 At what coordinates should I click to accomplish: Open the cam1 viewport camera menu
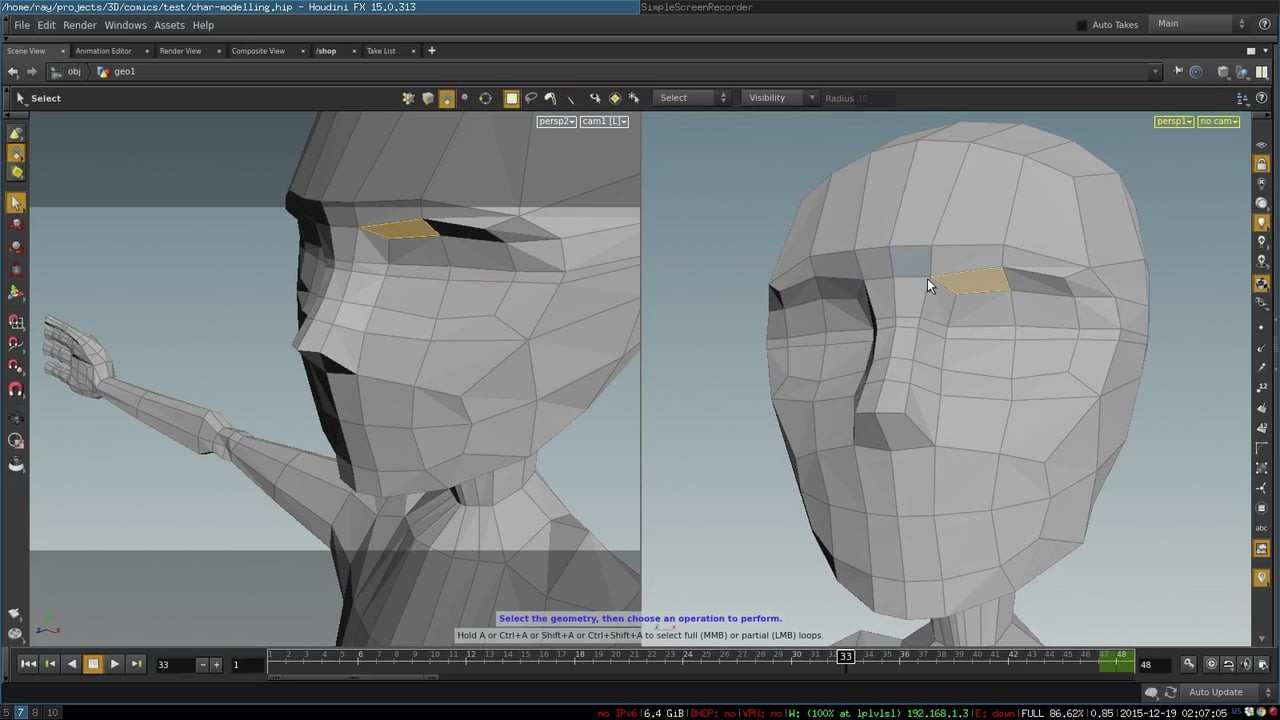click(603, 121)
